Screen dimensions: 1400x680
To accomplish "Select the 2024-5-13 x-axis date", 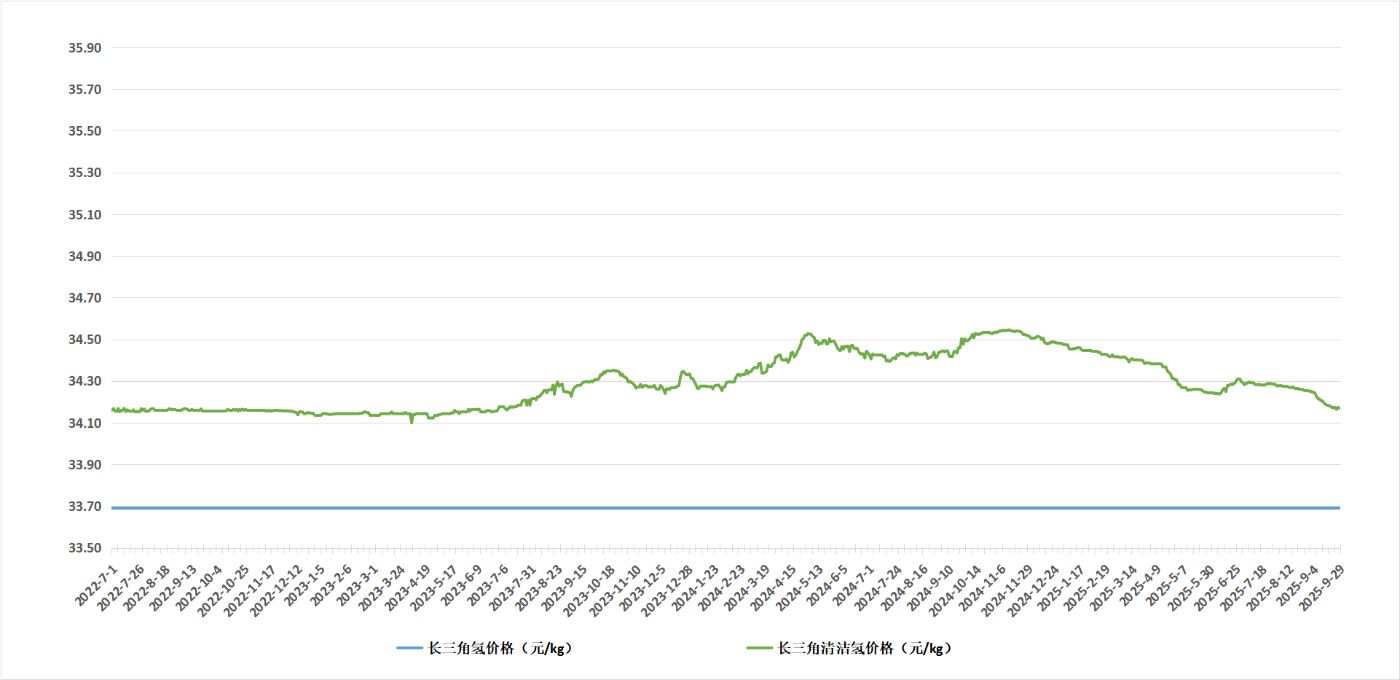I will (x=802, y=585).
